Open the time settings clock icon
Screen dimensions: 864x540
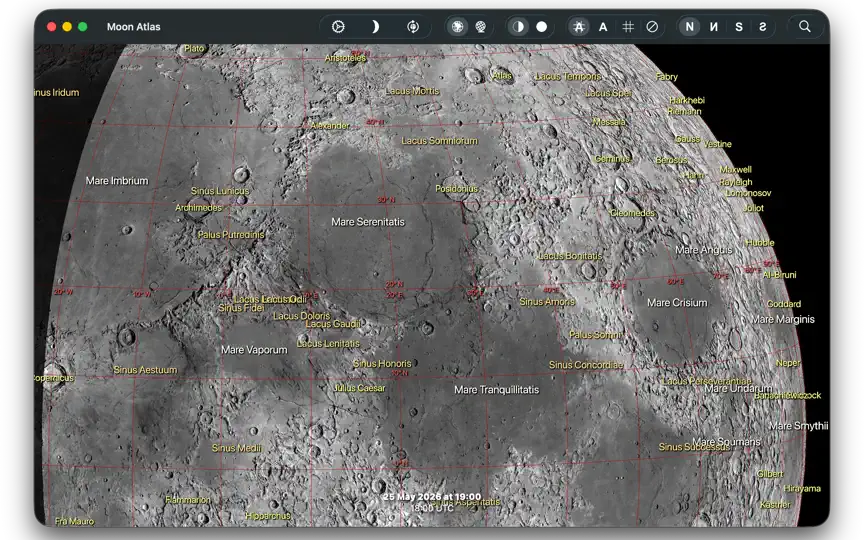click(338, 26)
